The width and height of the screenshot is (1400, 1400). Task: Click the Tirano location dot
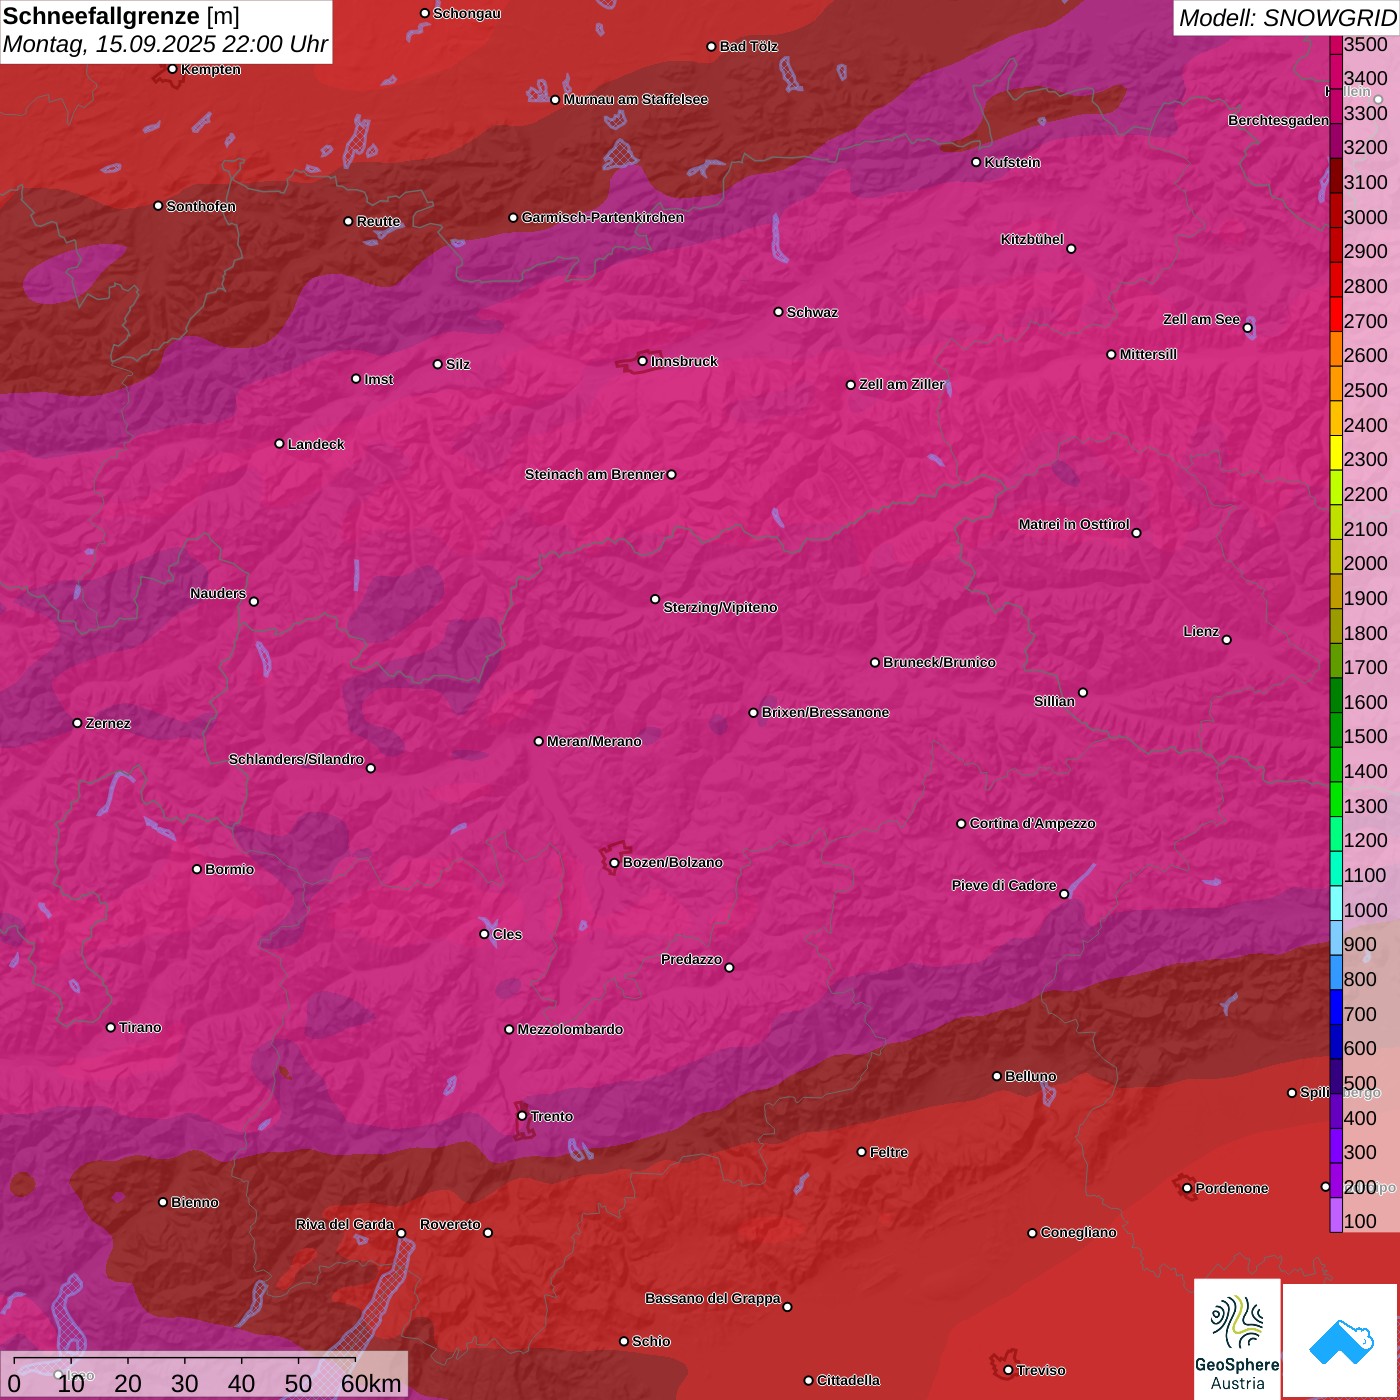click(111, 1027)
